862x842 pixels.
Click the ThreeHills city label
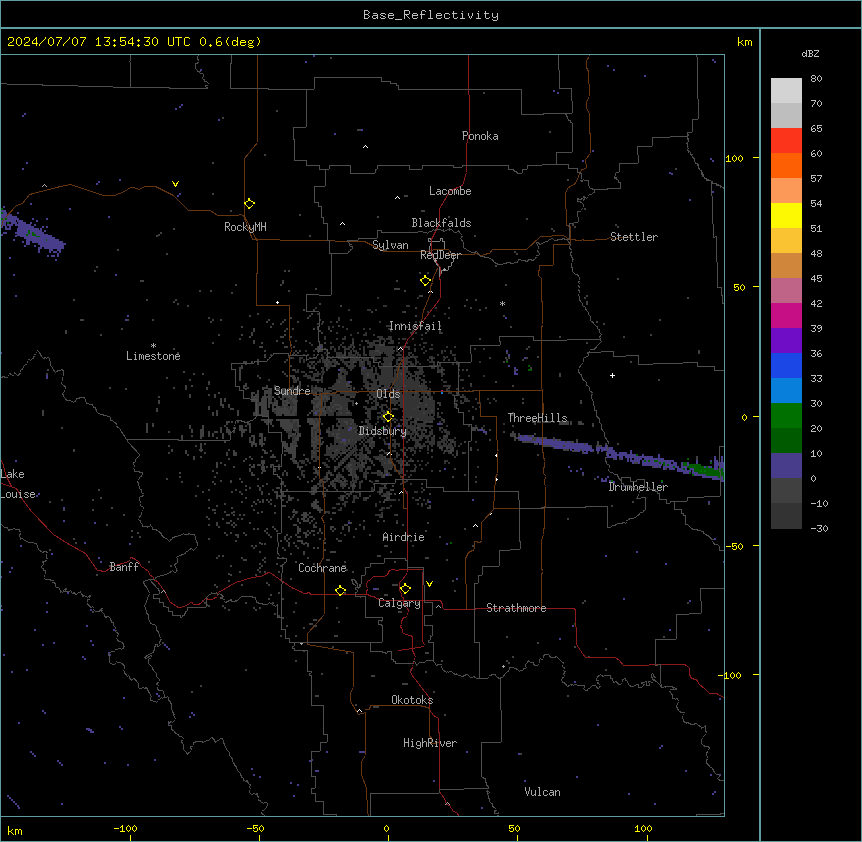(x=537, y=418)
